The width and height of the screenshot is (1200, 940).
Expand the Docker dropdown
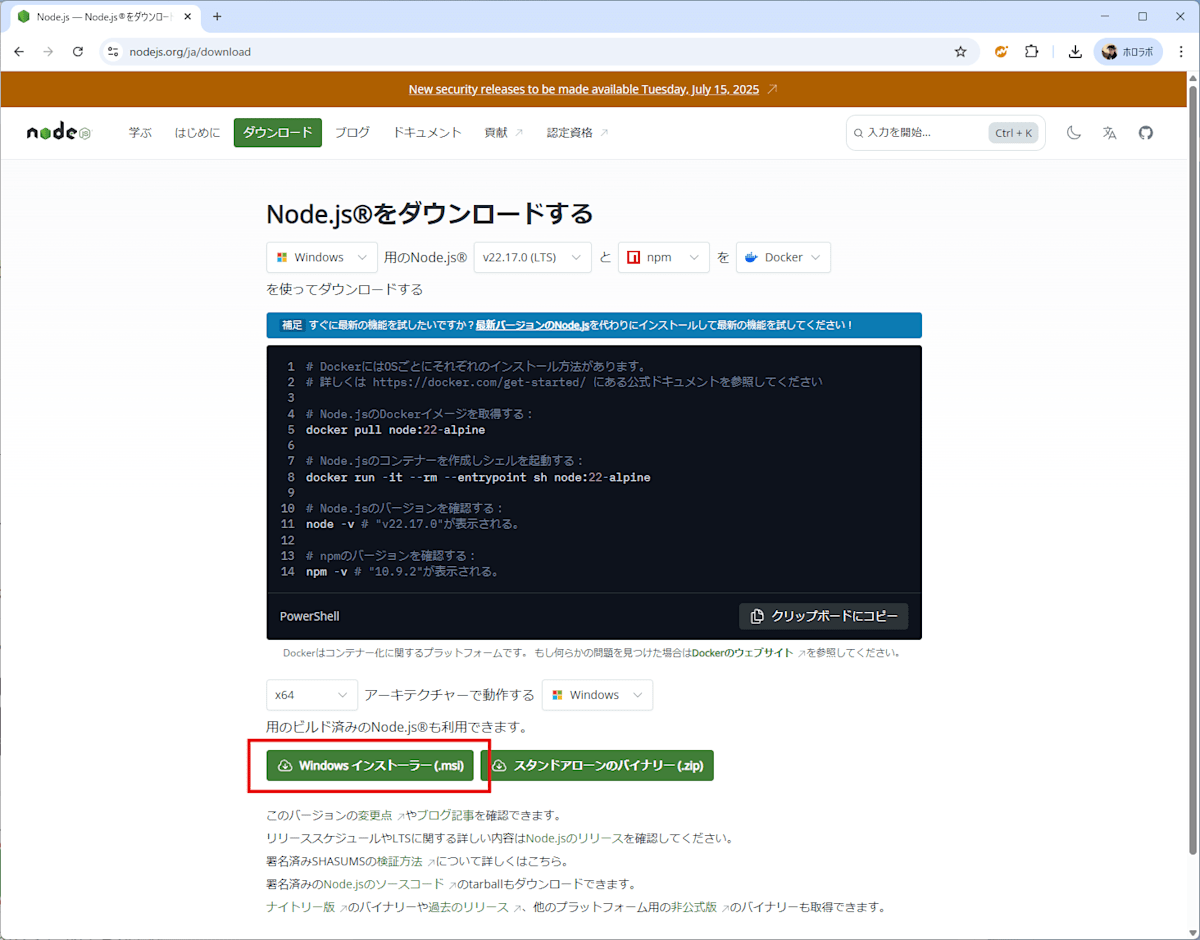pos(783,257)
